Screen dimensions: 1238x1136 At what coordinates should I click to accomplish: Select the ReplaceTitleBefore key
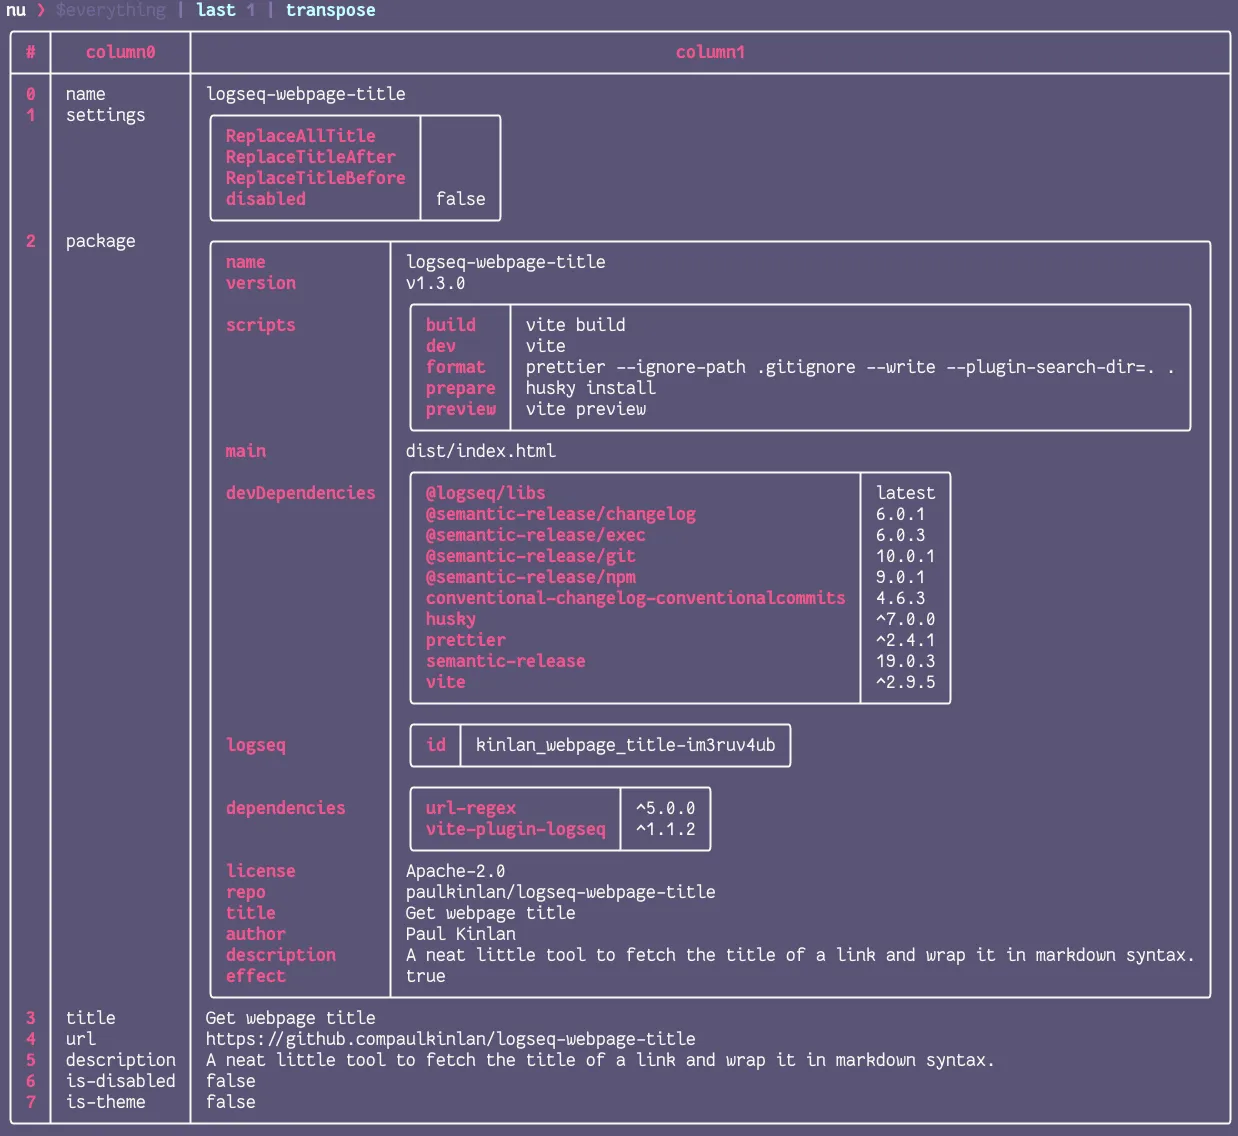click(x=315, y=178)
